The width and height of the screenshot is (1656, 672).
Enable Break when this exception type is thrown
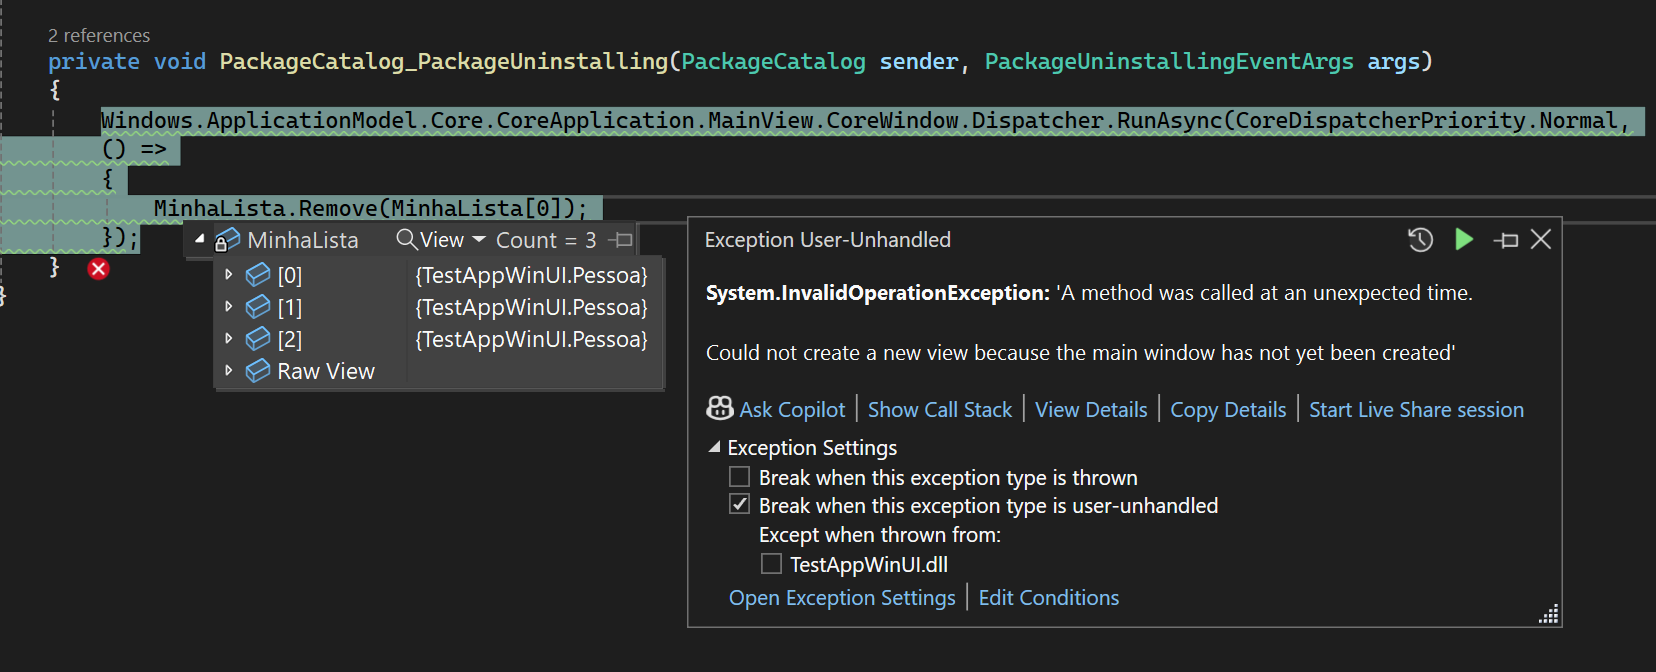coord(740,477)
